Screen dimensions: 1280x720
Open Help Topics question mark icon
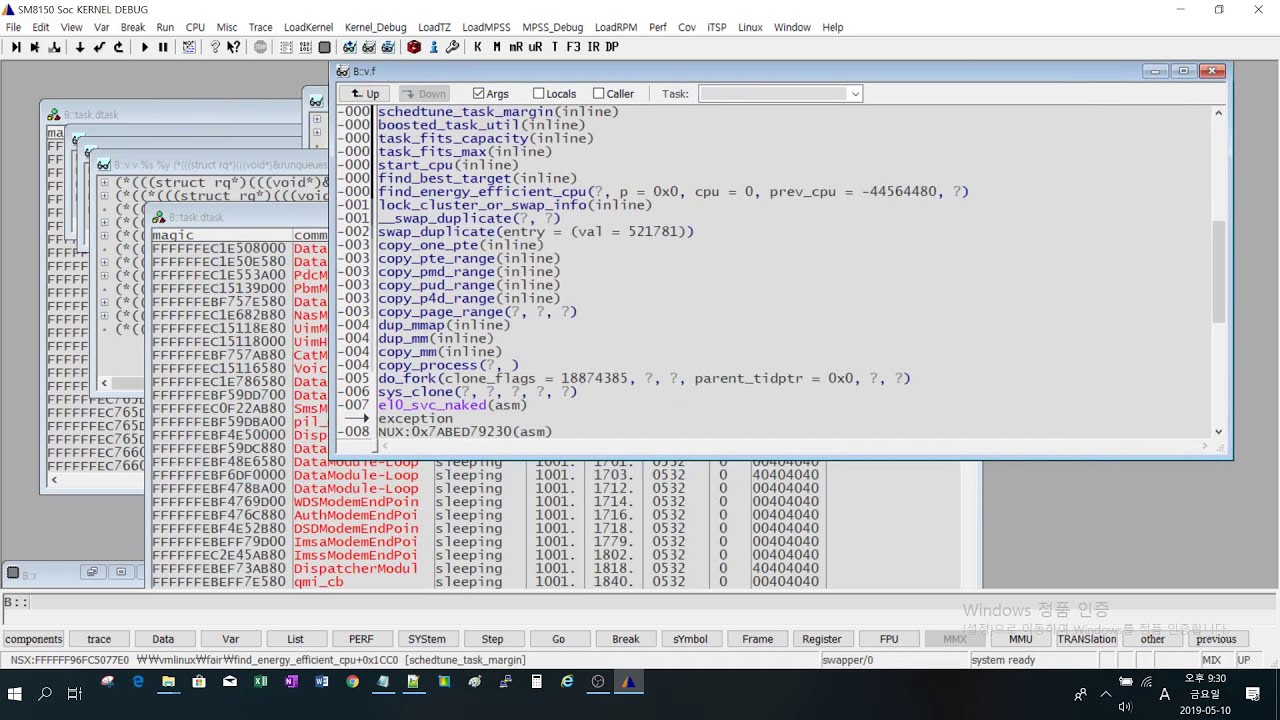(215, 47)
